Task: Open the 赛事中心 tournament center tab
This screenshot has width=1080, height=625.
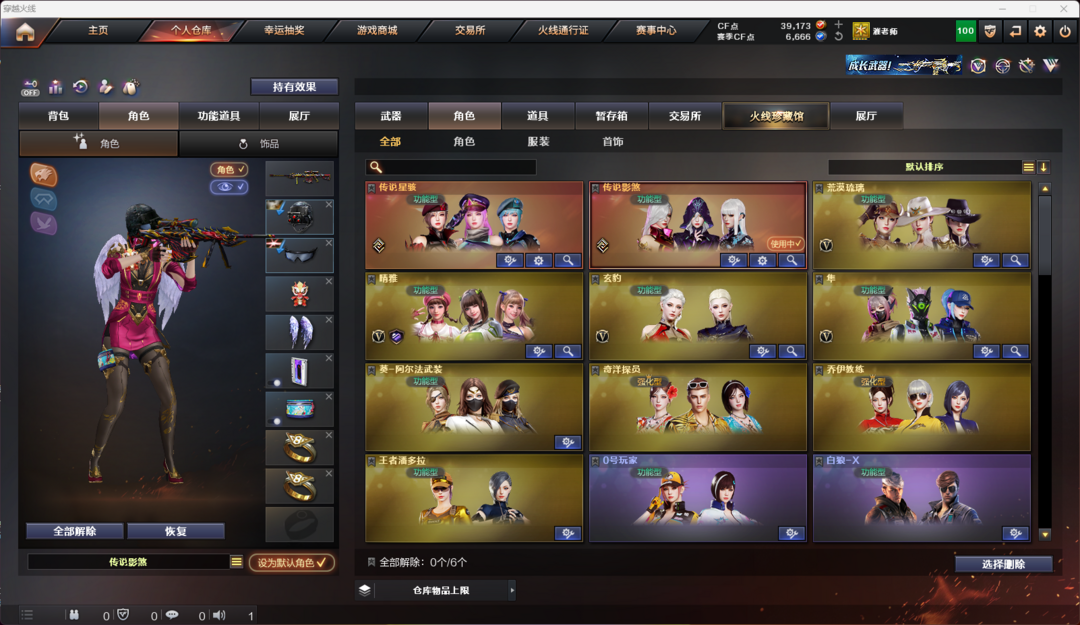Action: [656, 30]
